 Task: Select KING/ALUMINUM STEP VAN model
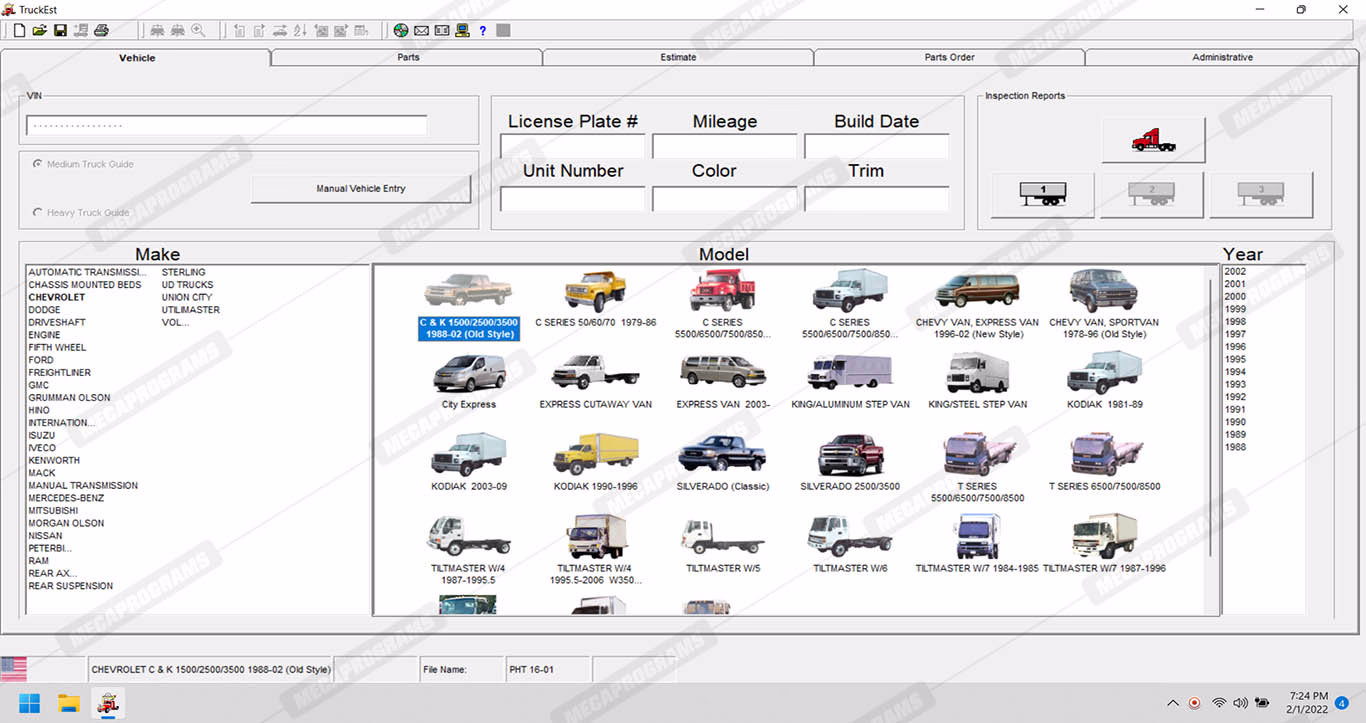coord(850,382)
